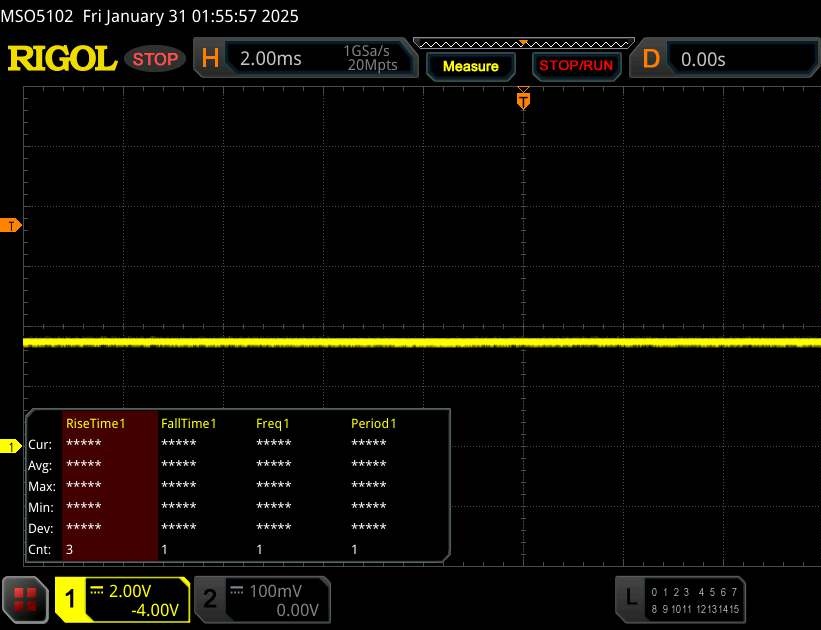Click the STOP/RUN button
The image size is (821, 630).
pyautogui.click(x=576, y=66)
